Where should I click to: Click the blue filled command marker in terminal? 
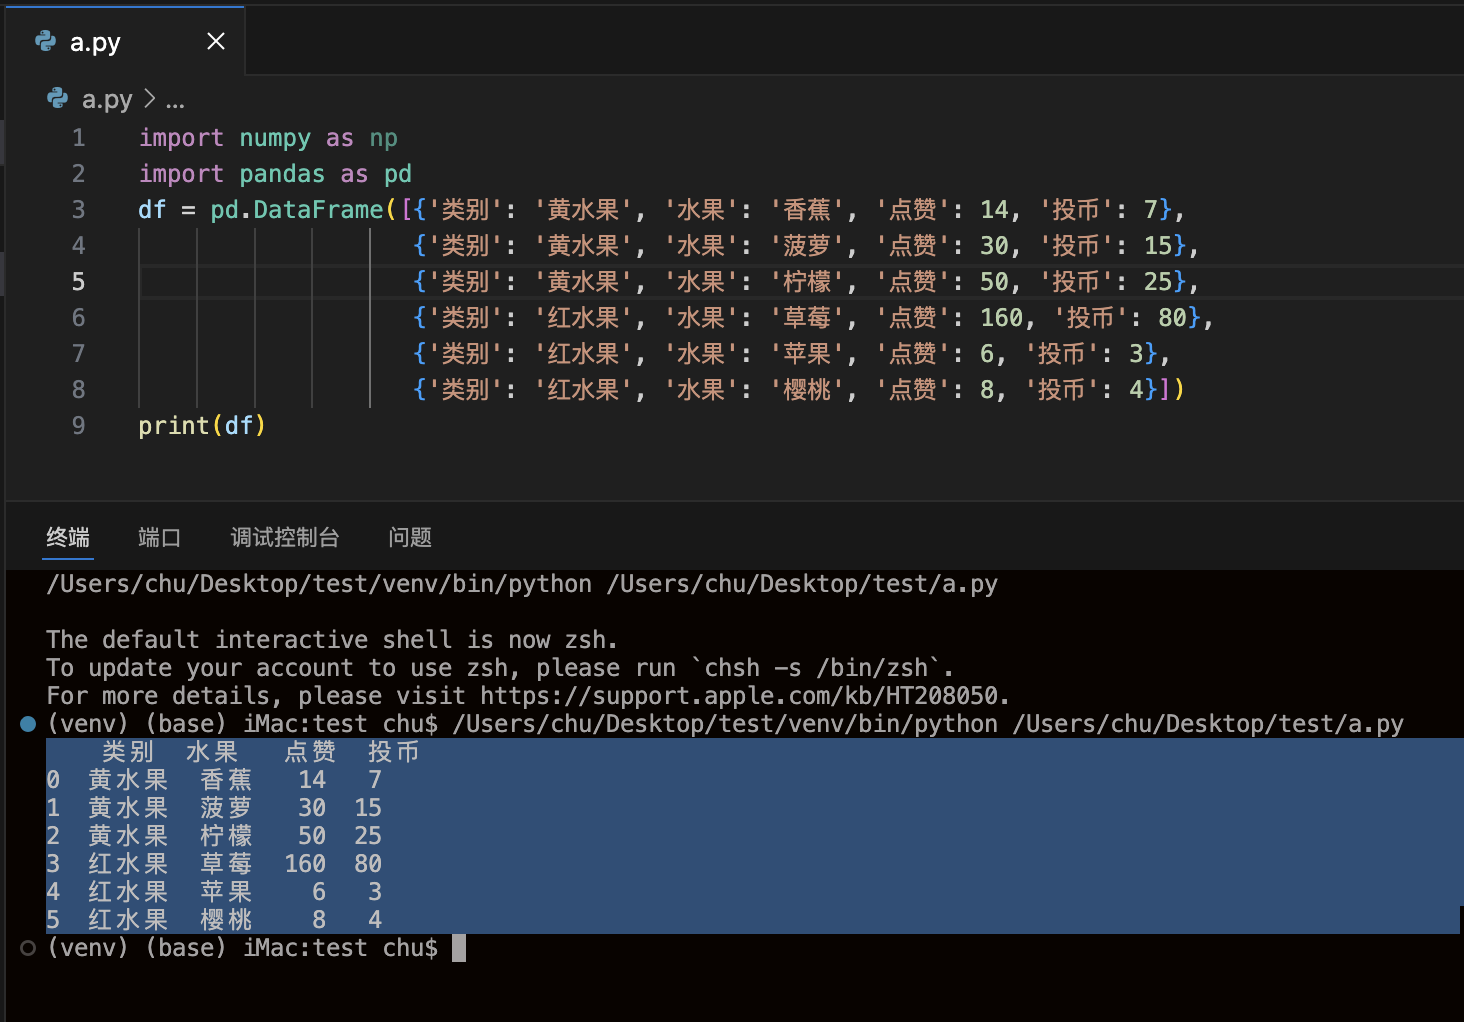pyautogui.click(x=28, y=724)
